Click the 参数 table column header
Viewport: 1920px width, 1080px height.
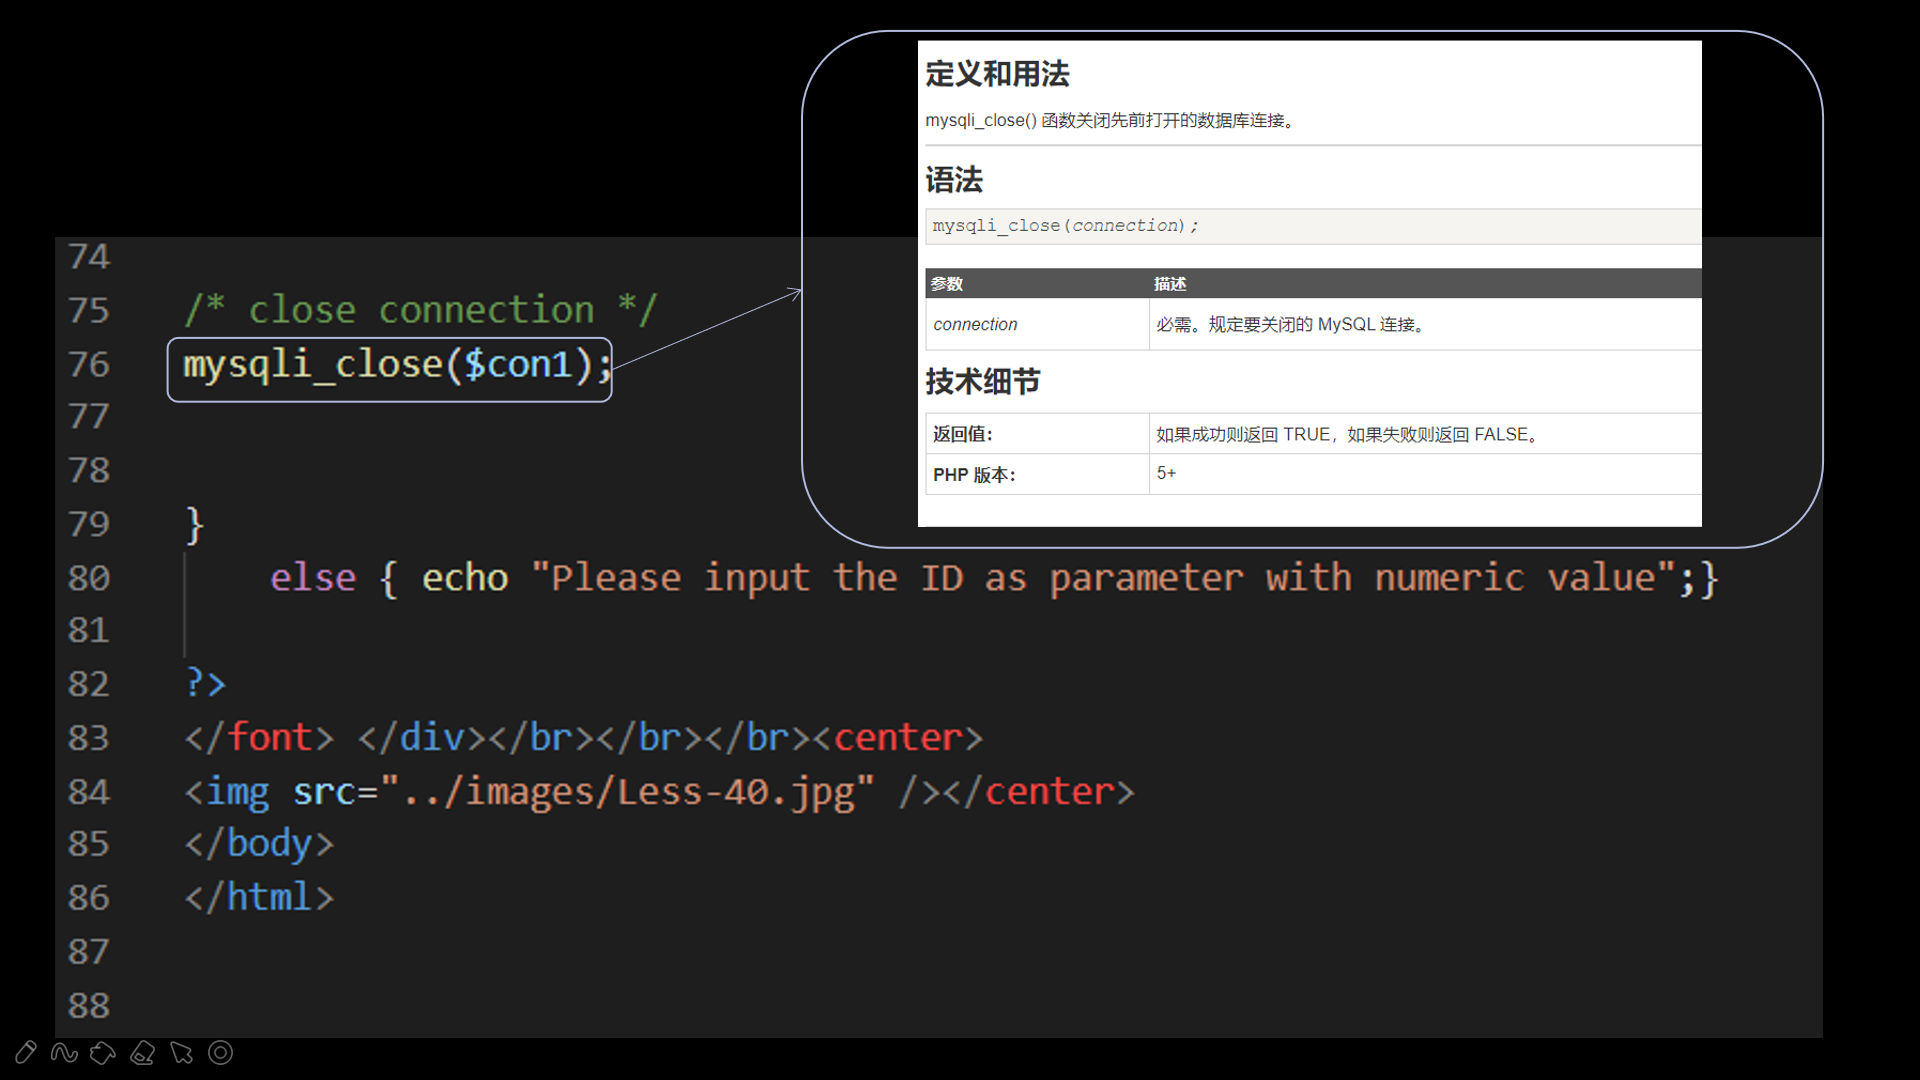pos(947,284)
